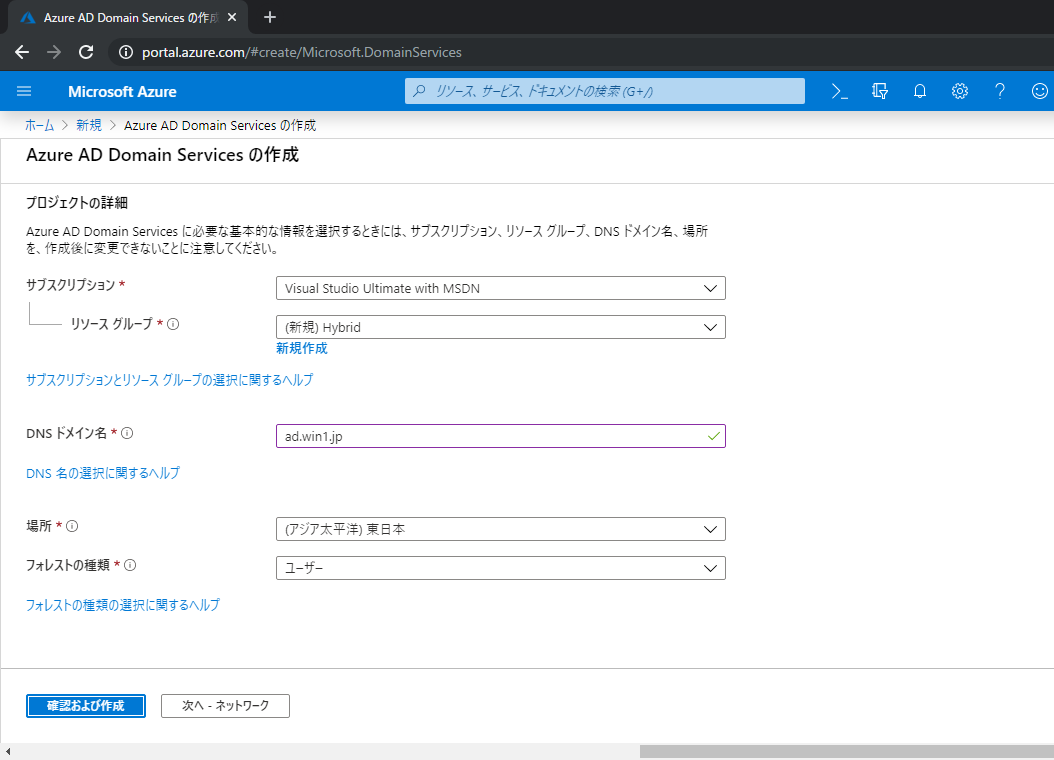Viewport: 1054px width, 760px height.
Task: Select the Azure AD Domain Services browser tab
Action: pos(128,17)
